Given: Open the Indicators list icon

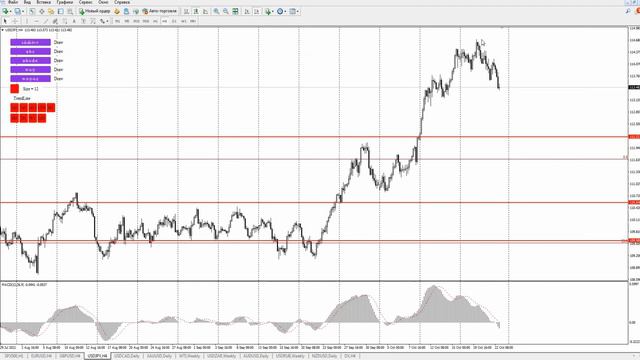Looking at the screenshot, I should click(x=268, y=11).
